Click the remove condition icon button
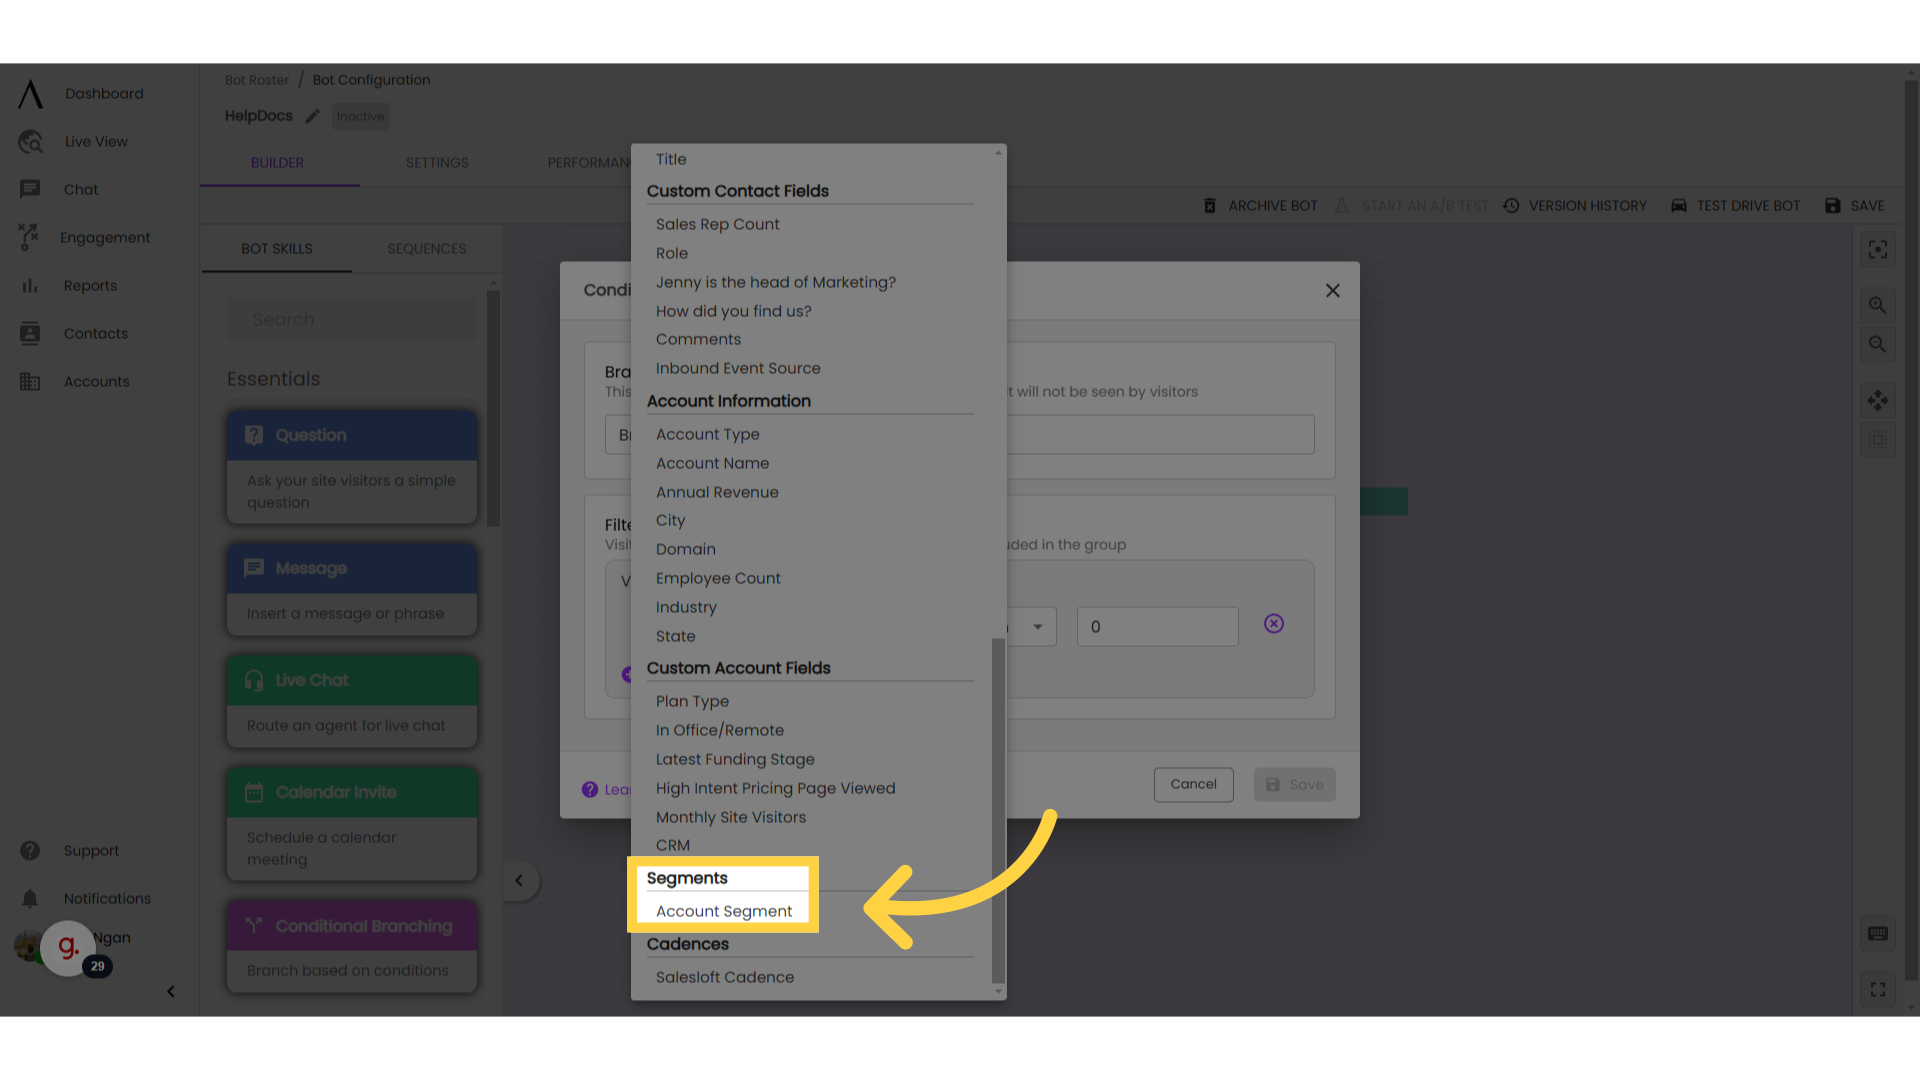This screenshot has width=1920, height=1080. (x=1274, y=624)
